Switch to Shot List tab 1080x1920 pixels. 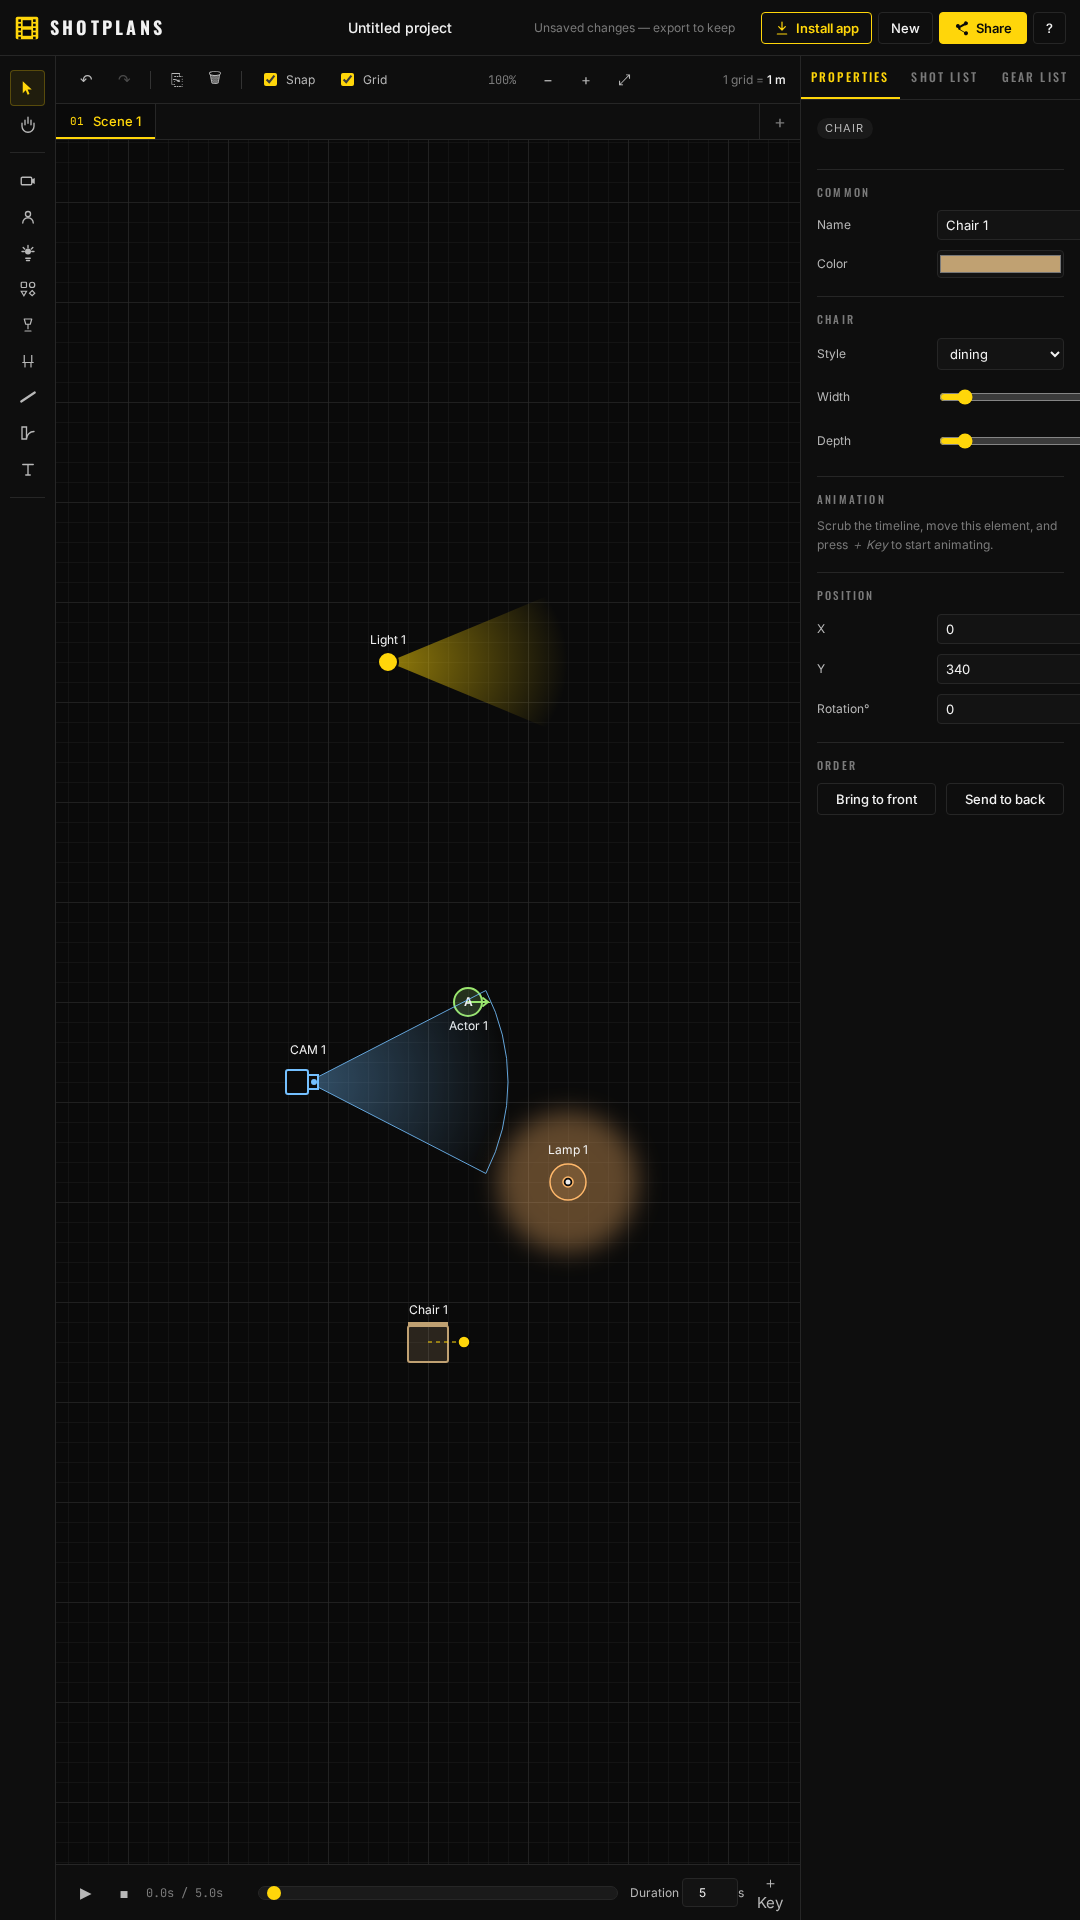943,77
